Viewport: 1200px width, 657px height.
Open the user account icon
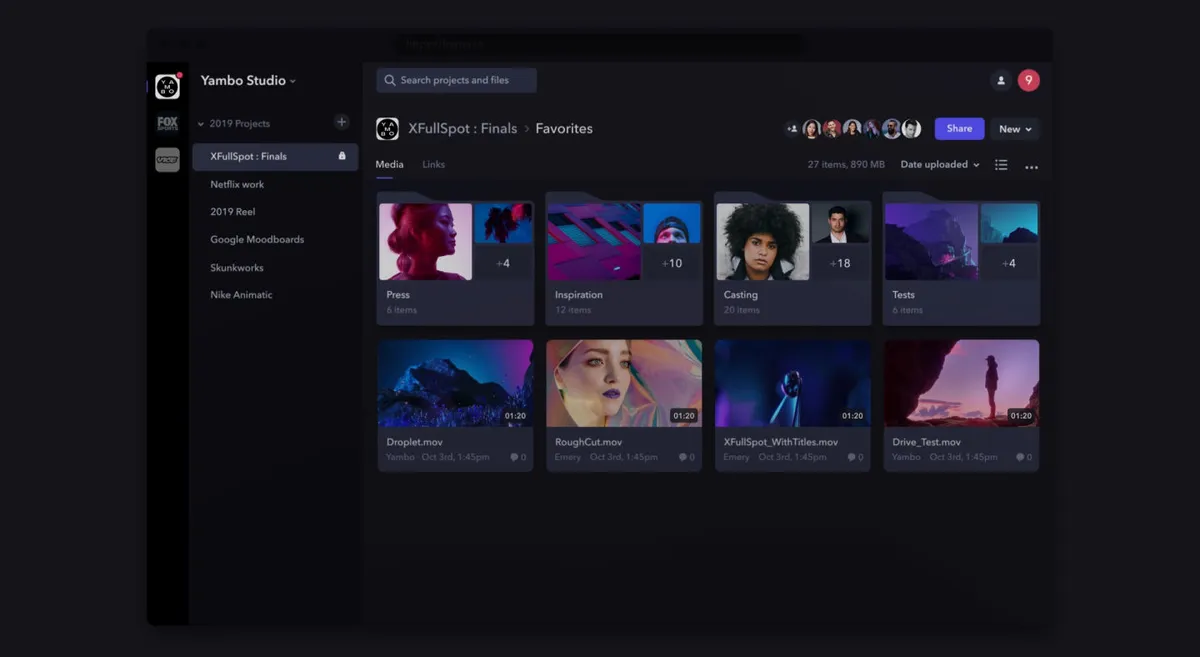[x=1000, y=80]
